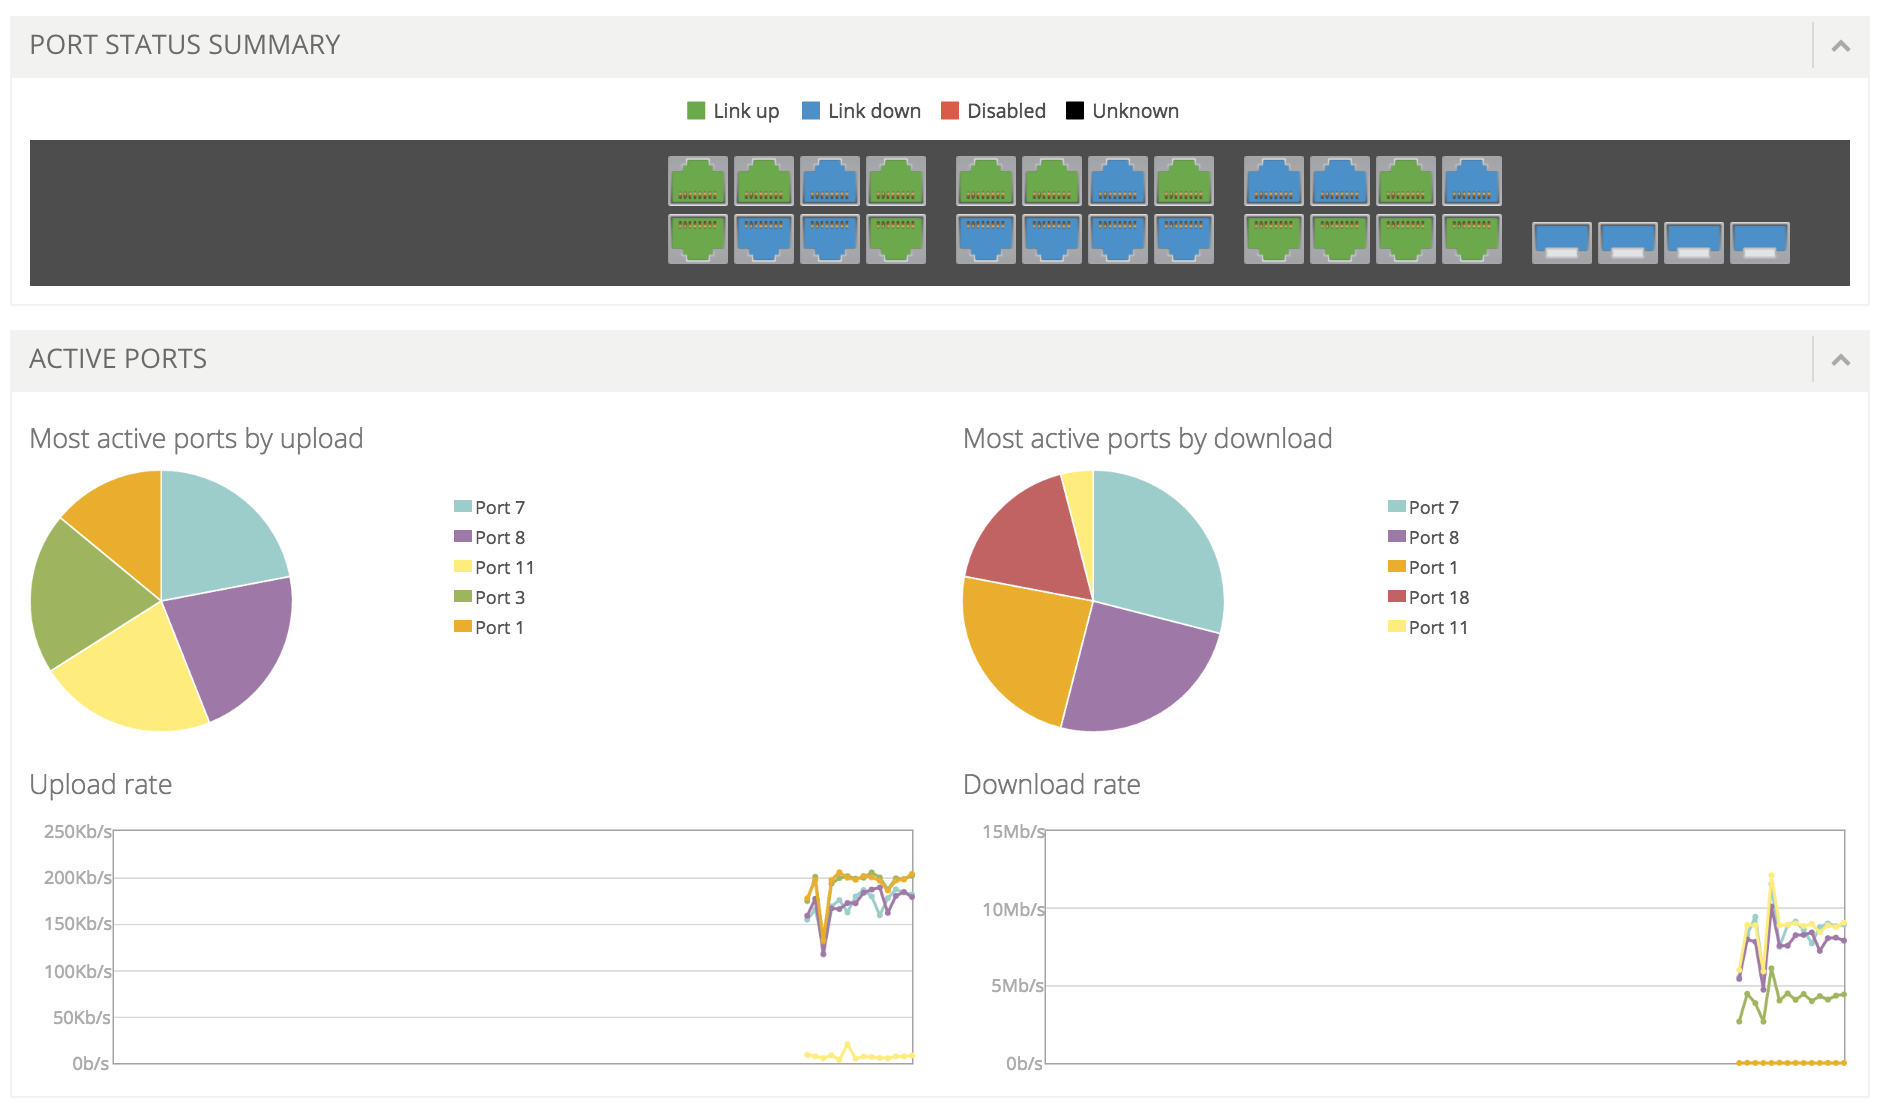This screenshot has height=1108, width=1888.
Task: Click the Unknown legend label
Action: click(x=1135, y=111)
